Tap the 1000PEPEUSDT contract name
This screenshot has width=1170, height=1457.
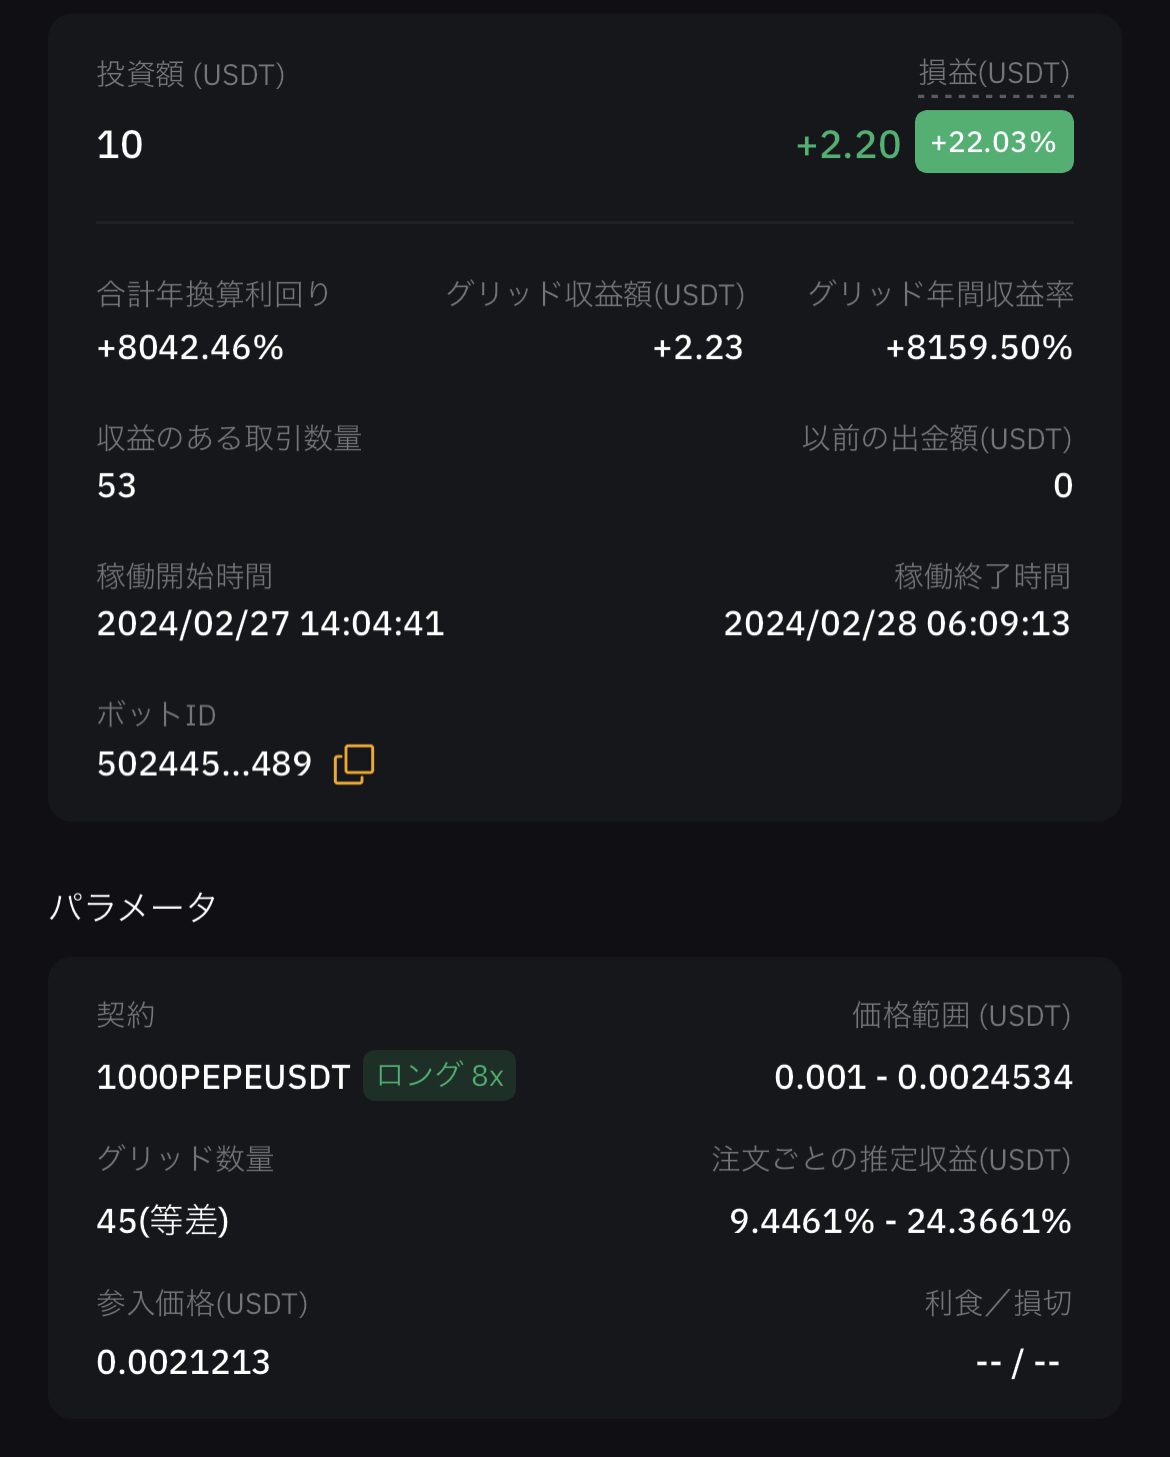pyautogui.click(x=223, y=1077)
